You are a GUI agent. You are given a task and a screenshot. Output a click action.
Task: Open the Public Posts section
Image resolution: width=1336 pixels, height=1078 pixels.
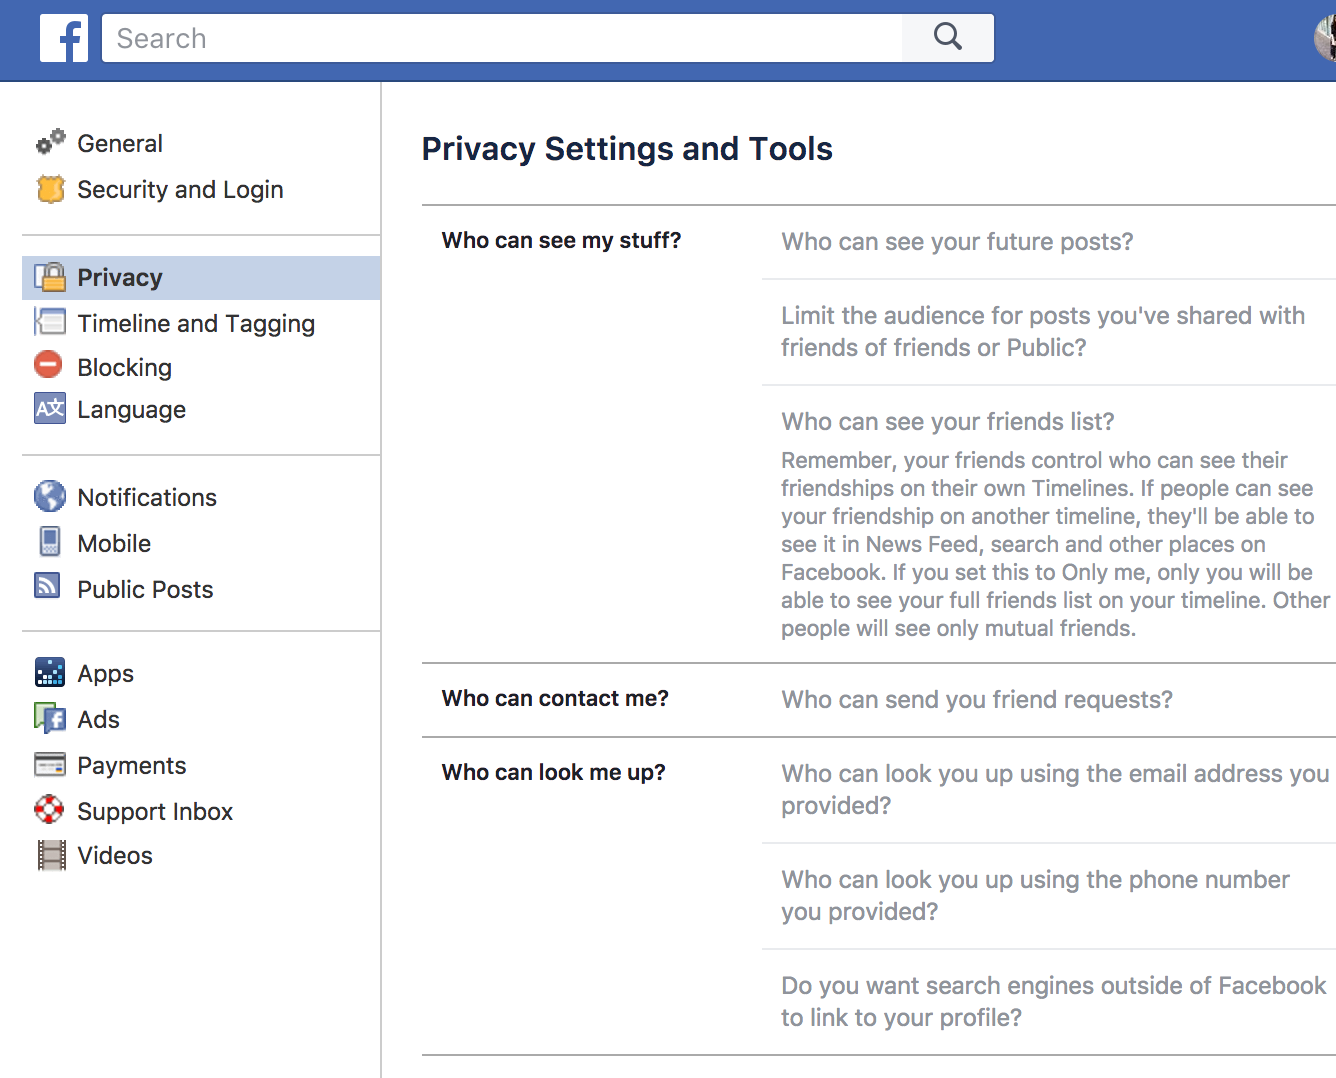coord(145,589)
